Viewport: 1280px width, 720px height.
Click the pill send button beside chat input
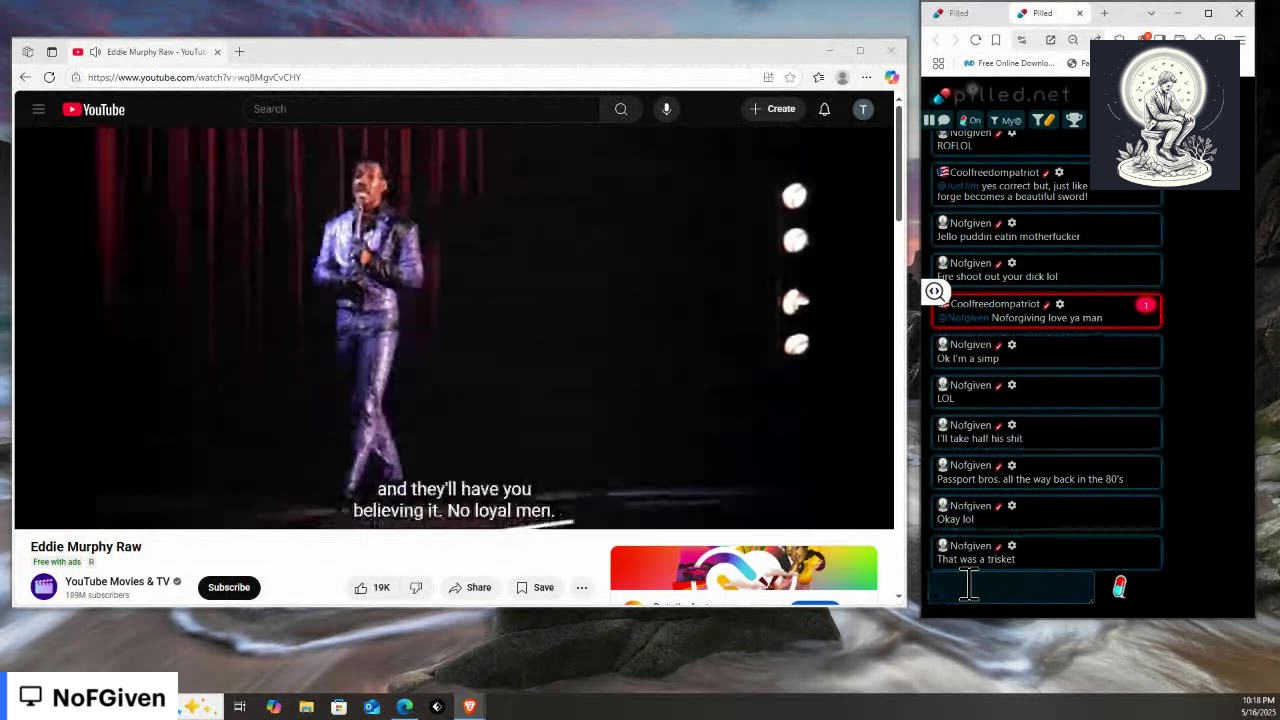point(1119,587)
